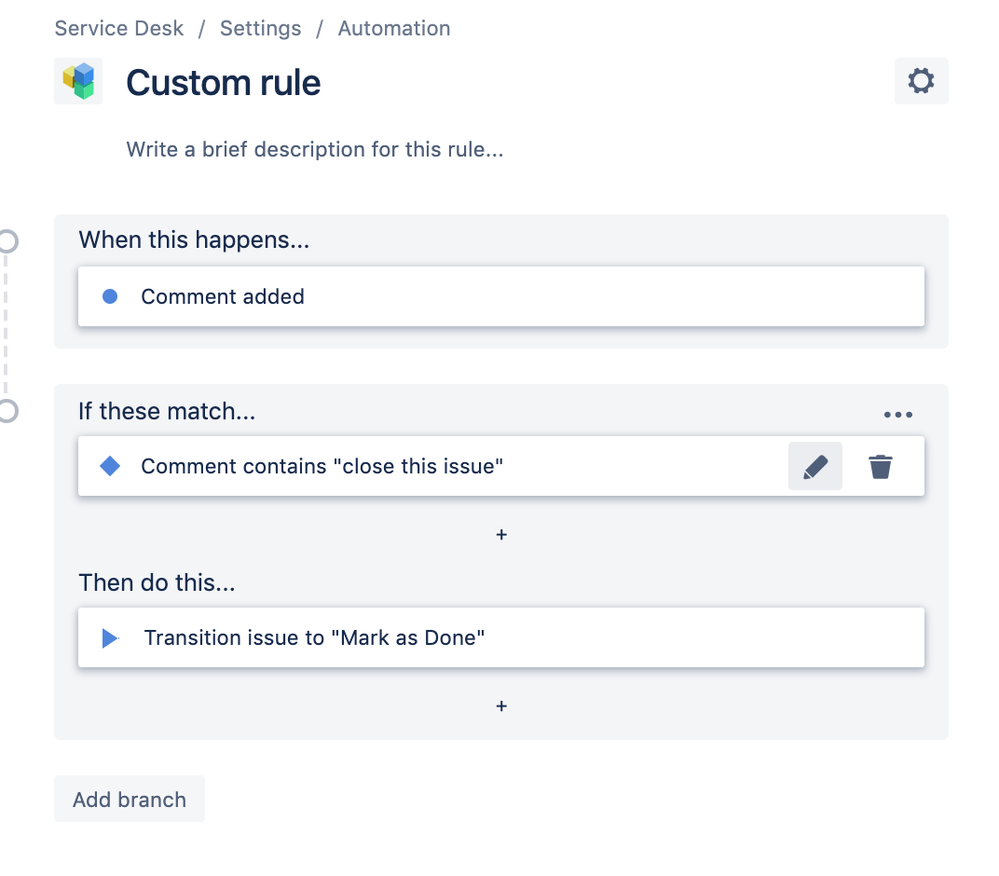Open the rule settings gear icon
The image size is (999, 876).
tap(921, 81)
